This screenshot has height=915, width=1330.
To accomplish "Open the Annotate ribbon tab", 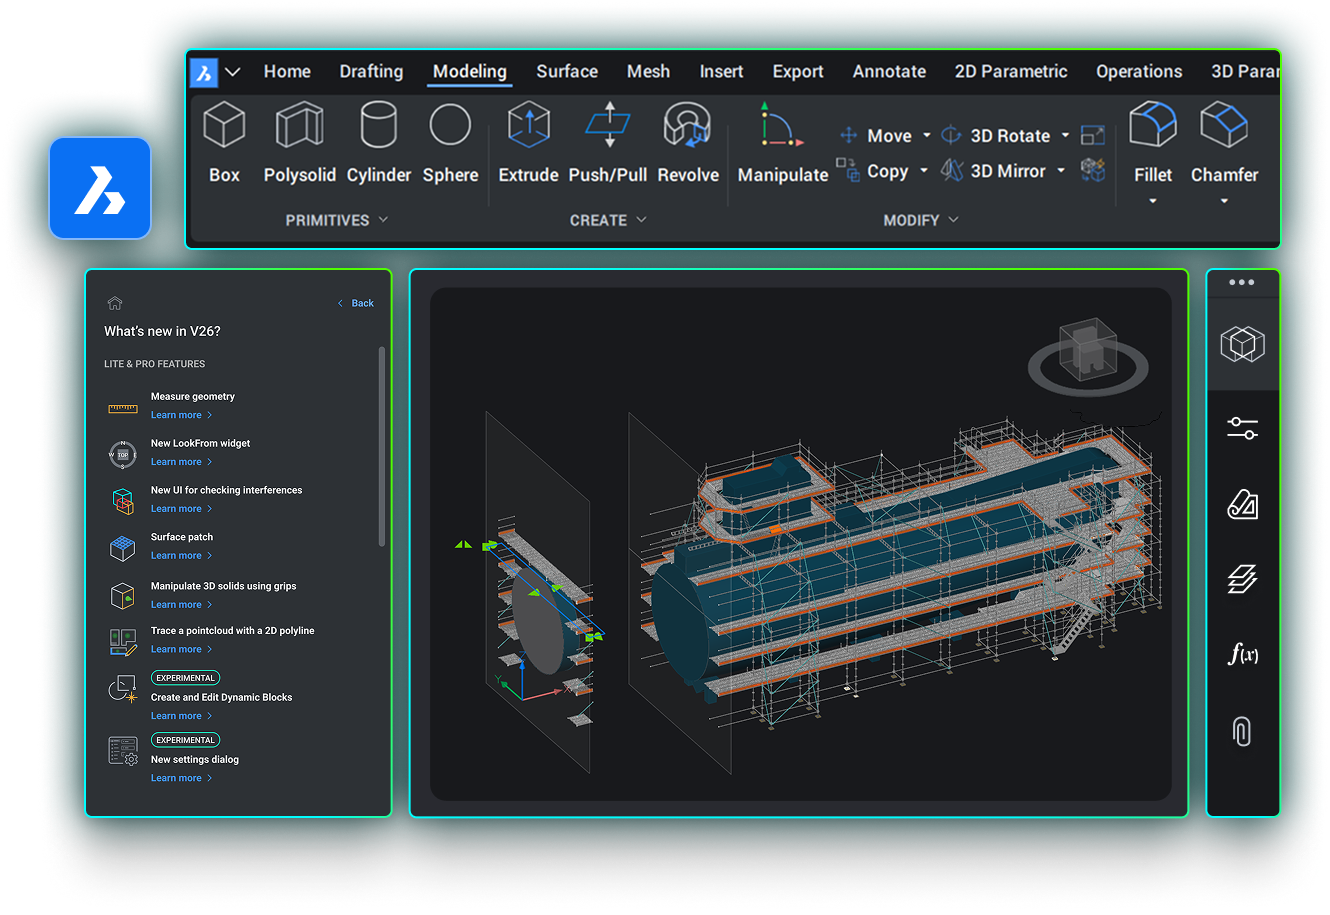I will coord(888,72).
